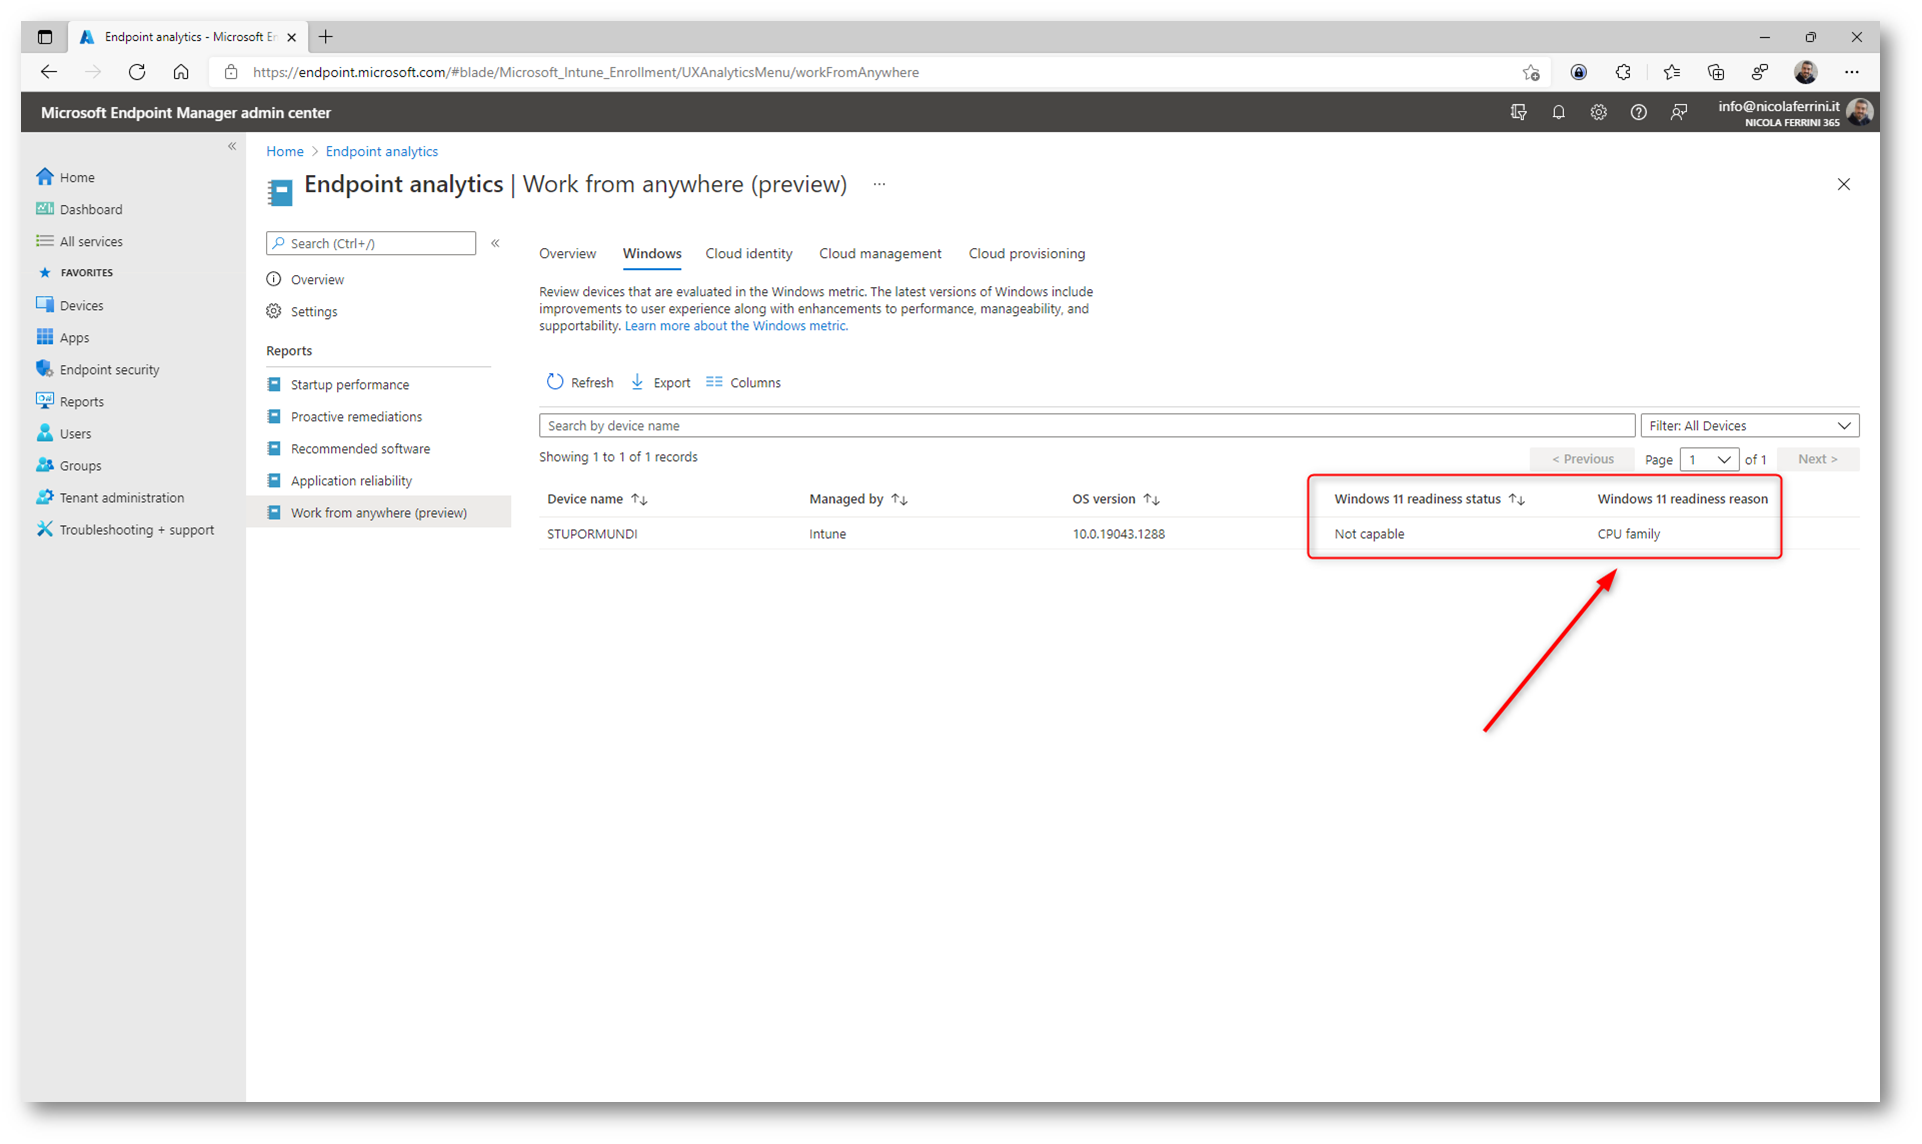This screenshot has height=1144, width=1922.
Task: Click the Export download icon
Action: click(637, 382)
